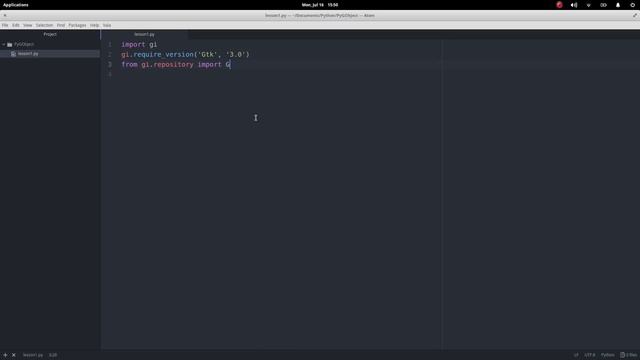640x360 pixels.
Task: Click the X icon in the status bar
Action: click(x=13, y=355)
